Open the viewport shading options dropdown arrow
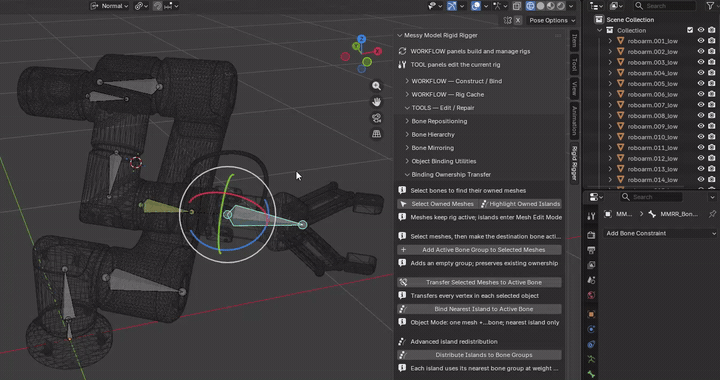 (x=571, y=6)
